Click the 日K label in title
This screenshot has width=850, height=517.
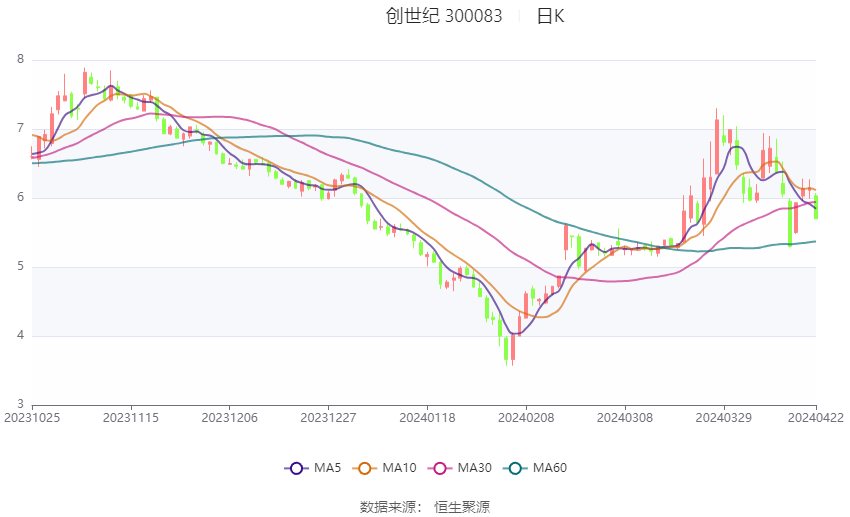click(550, 16)
